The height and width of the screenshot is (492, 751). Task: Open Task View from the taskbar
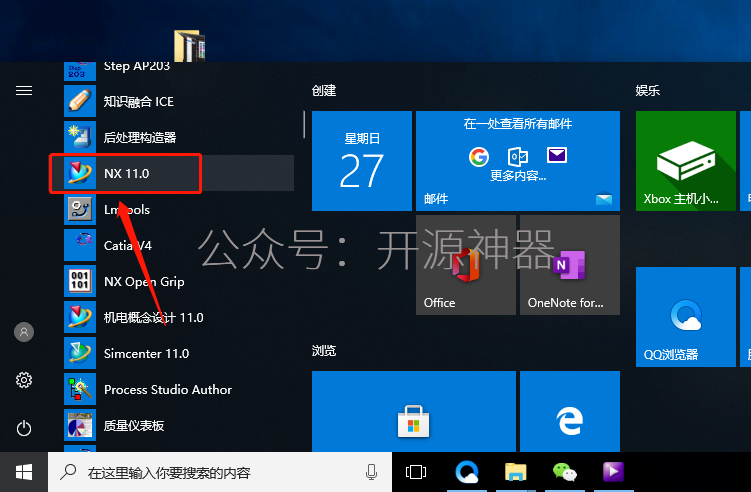(x=416, y=472)
